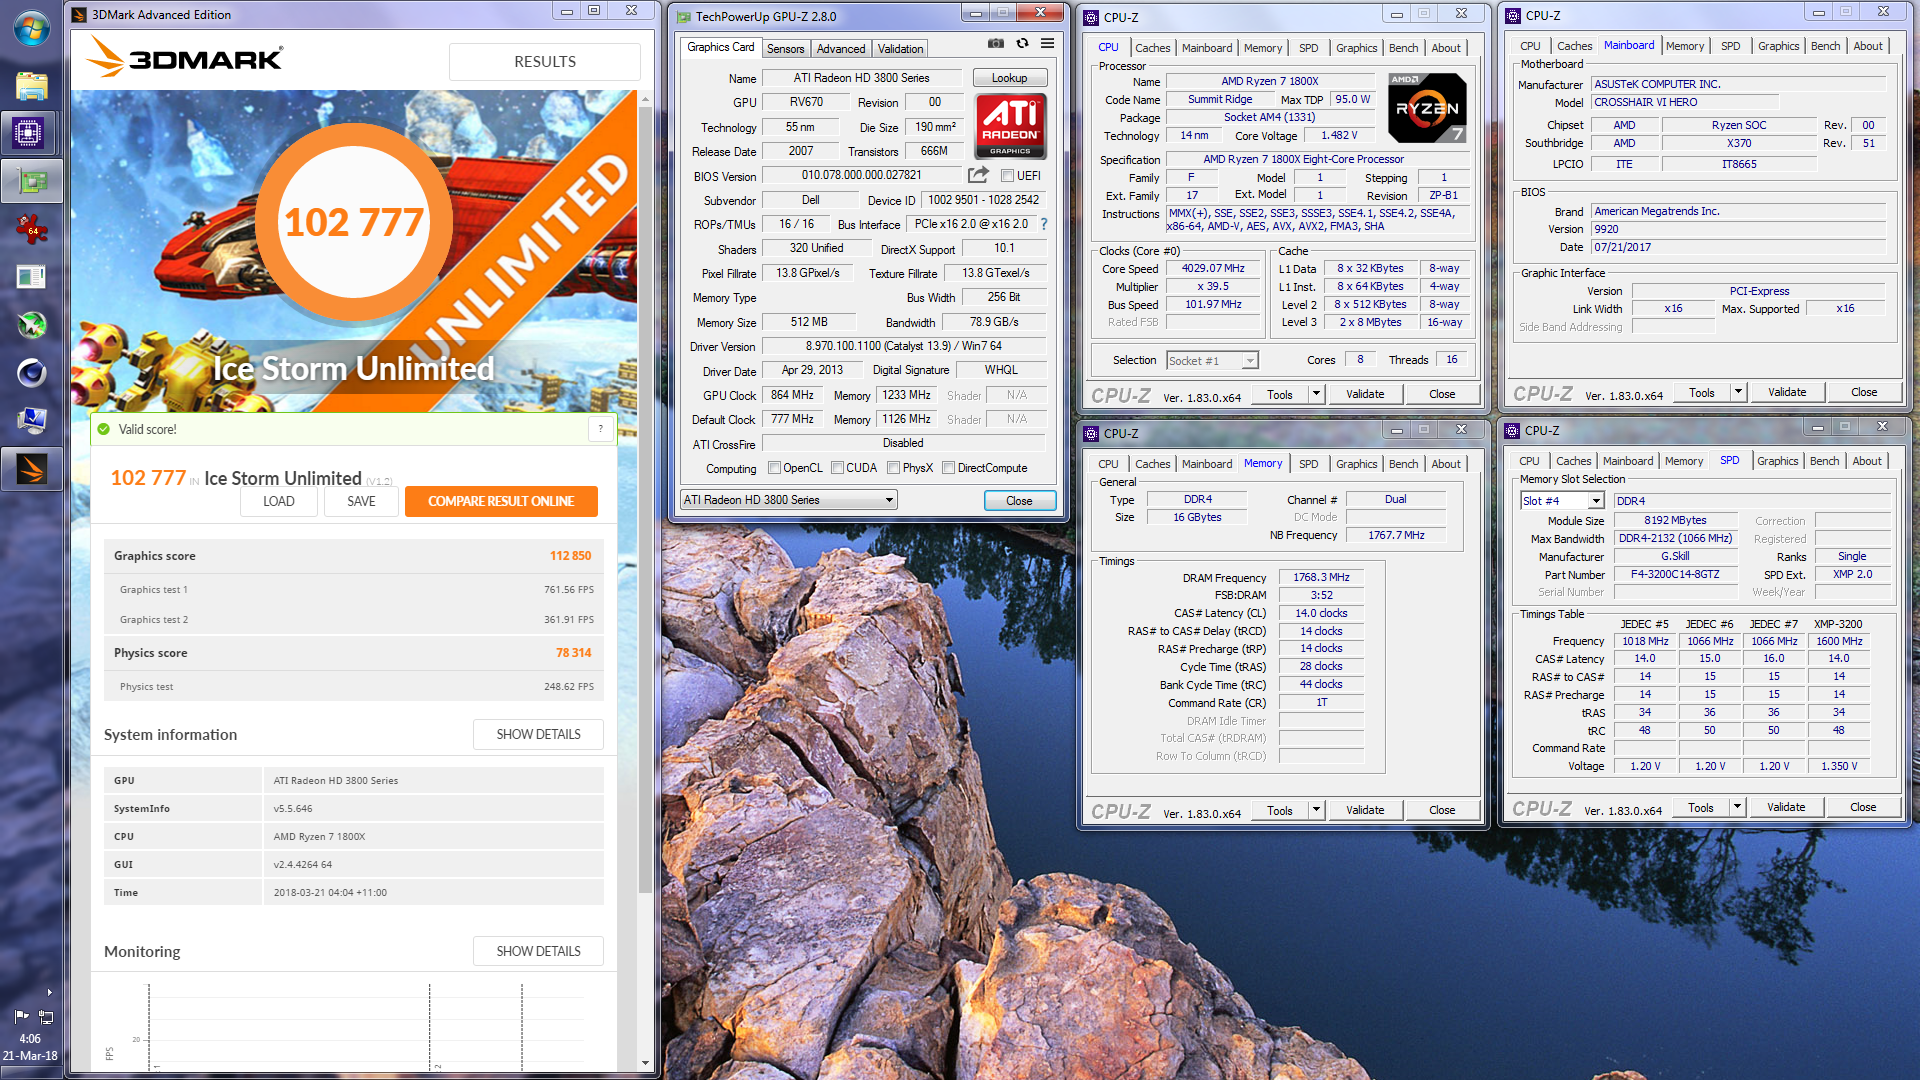Click the RESULTS button in 3DMark header
The width and height of the screenshot is (1920, 1080).
[x=545, y=61]
